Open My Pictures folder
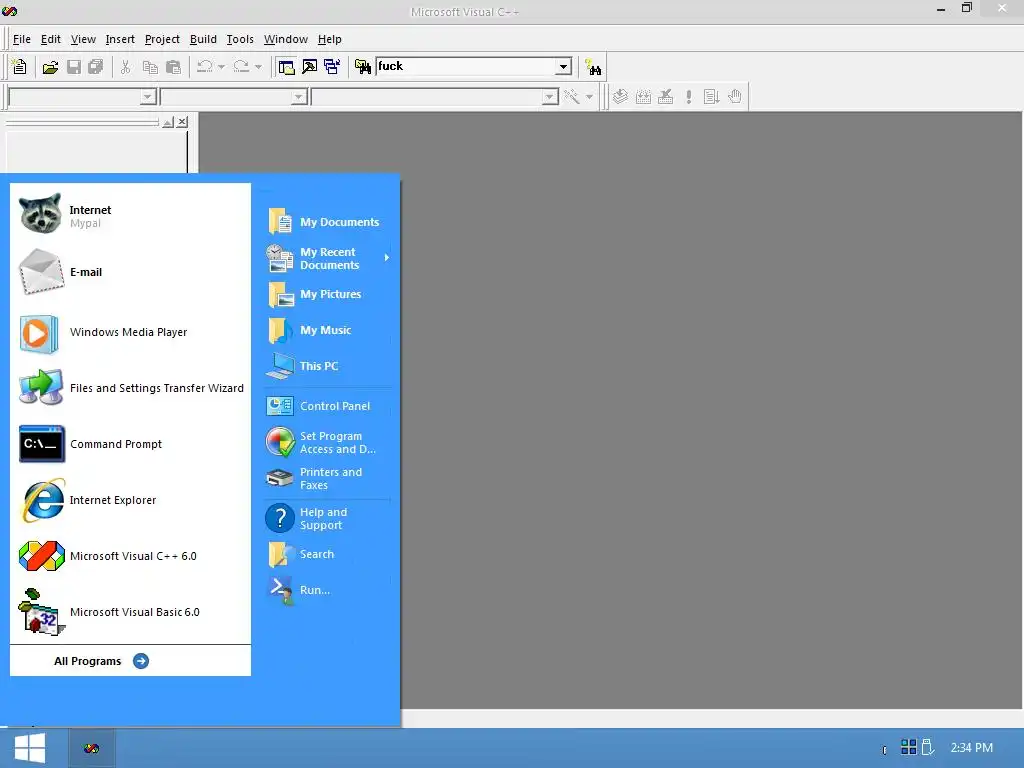This screenshot has width=1024, height=768. point(328,295)
